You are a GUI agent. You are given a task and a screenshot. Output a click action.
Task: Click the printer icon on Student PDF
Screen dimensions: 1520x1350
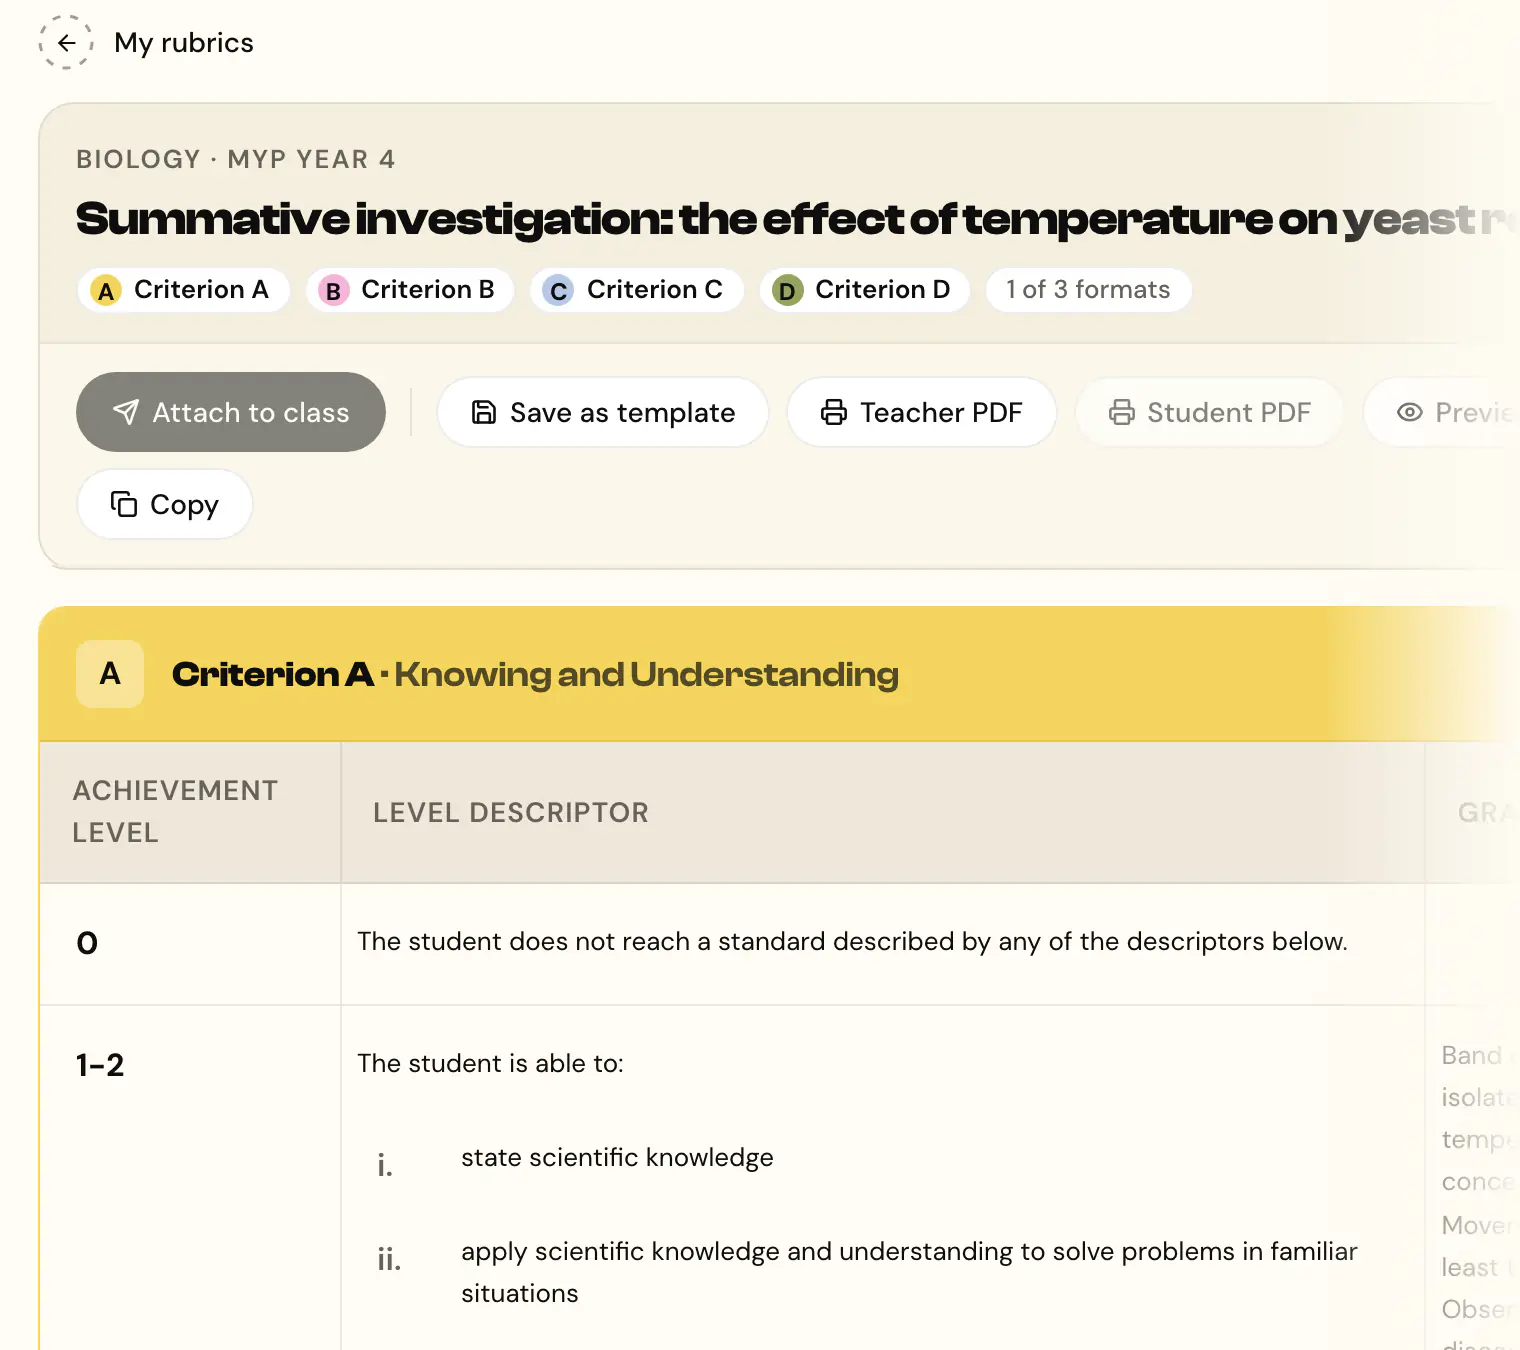coord(1122,412)
